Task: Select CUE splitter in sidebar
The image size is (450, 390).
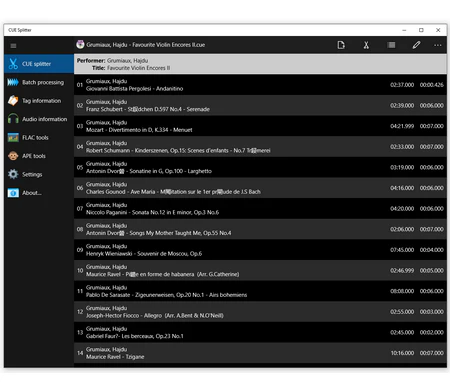Action: (x=39, y=64)
